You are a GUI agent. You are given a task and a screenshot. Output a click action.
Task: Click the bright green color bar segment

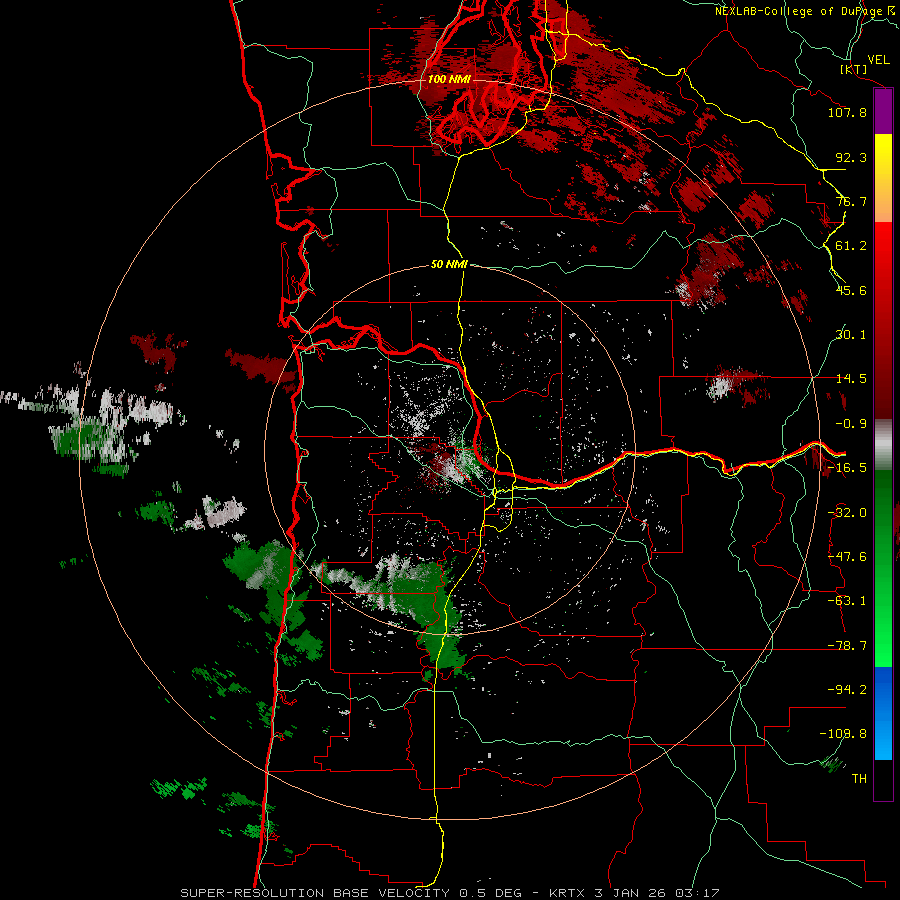(x=883, y=568)
